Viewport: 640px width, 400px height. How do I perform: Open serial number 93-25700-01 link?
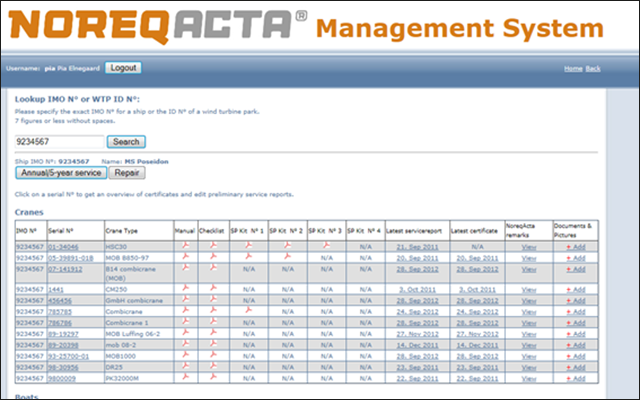69,356
